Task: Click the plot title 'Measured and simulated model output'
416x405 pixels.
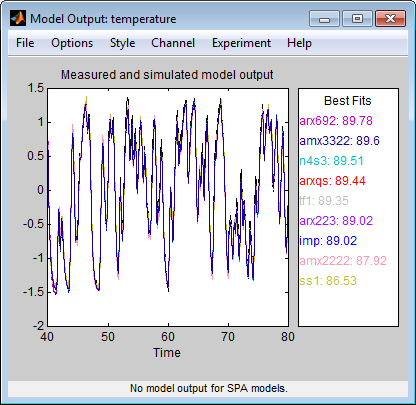Action: [167, 75]
